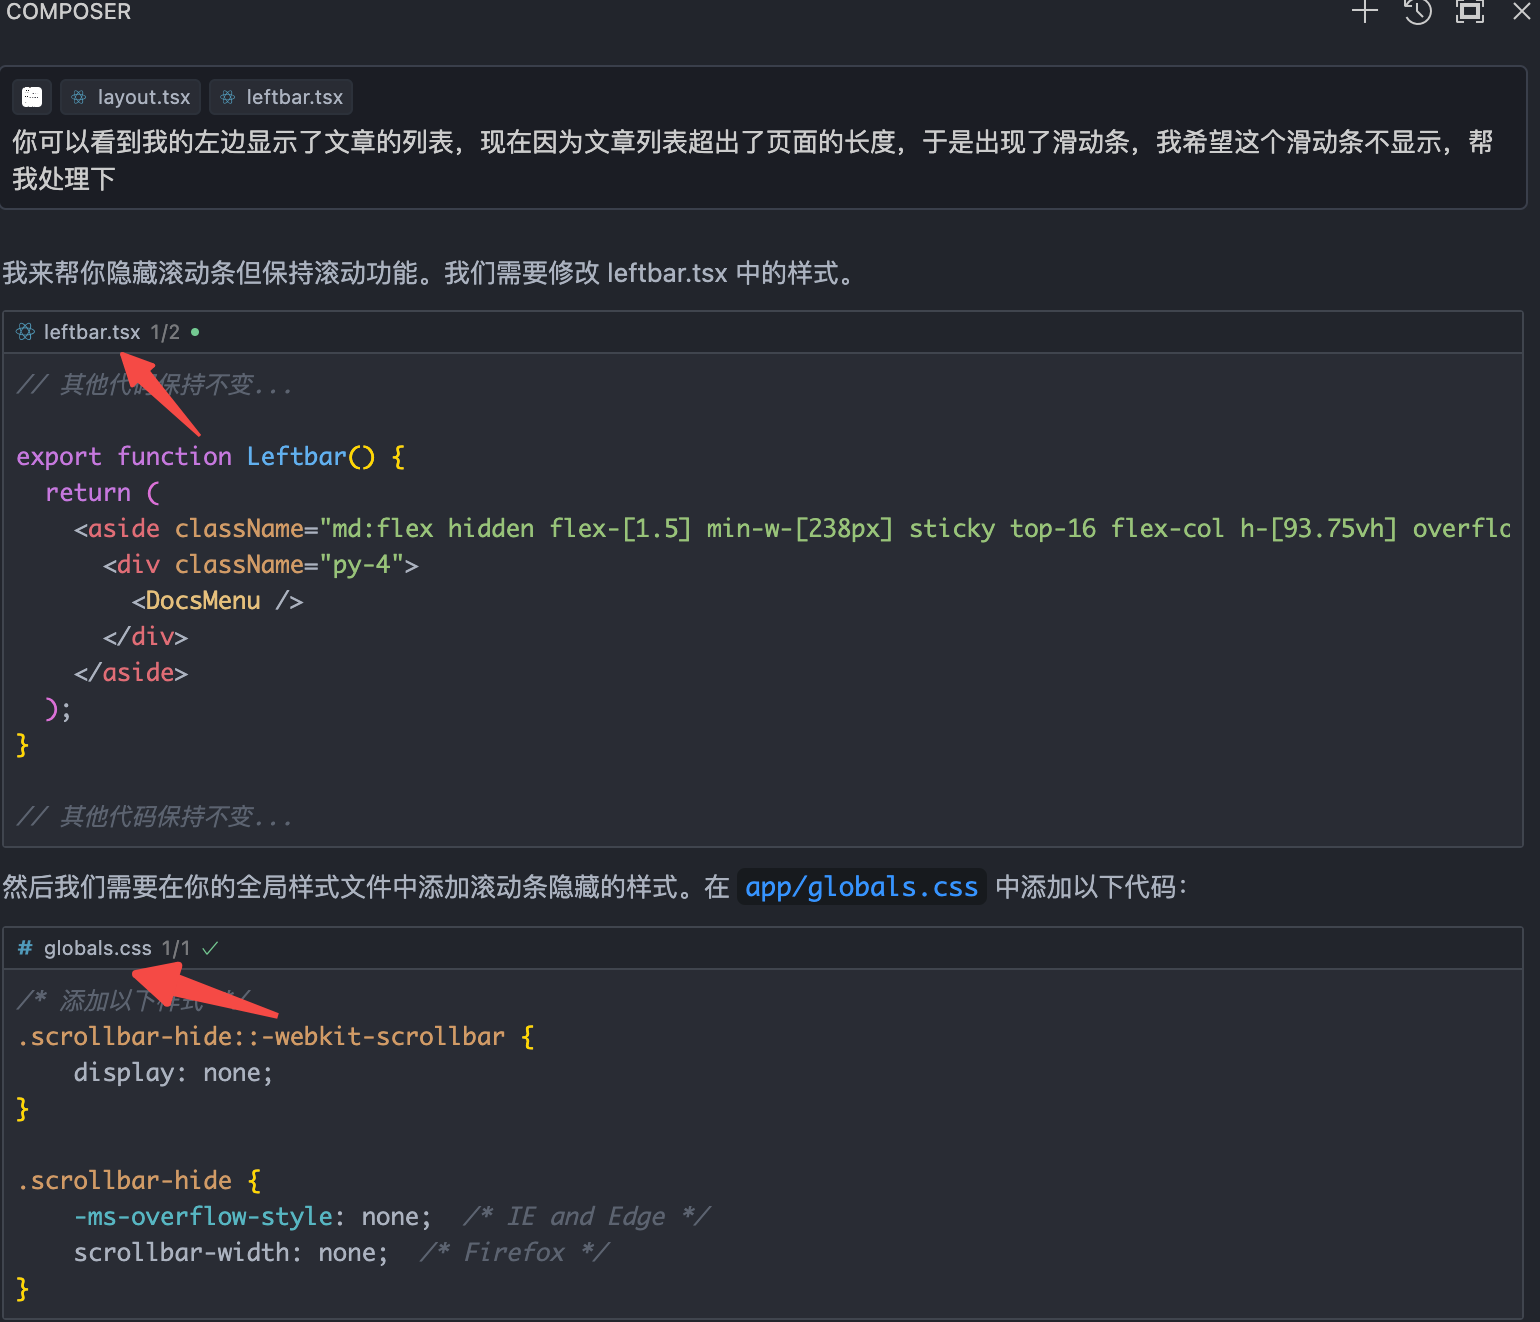1540x1322 pixels.
Task: Click the React icon on layout.tsx chip
Action: pos(79,97)
